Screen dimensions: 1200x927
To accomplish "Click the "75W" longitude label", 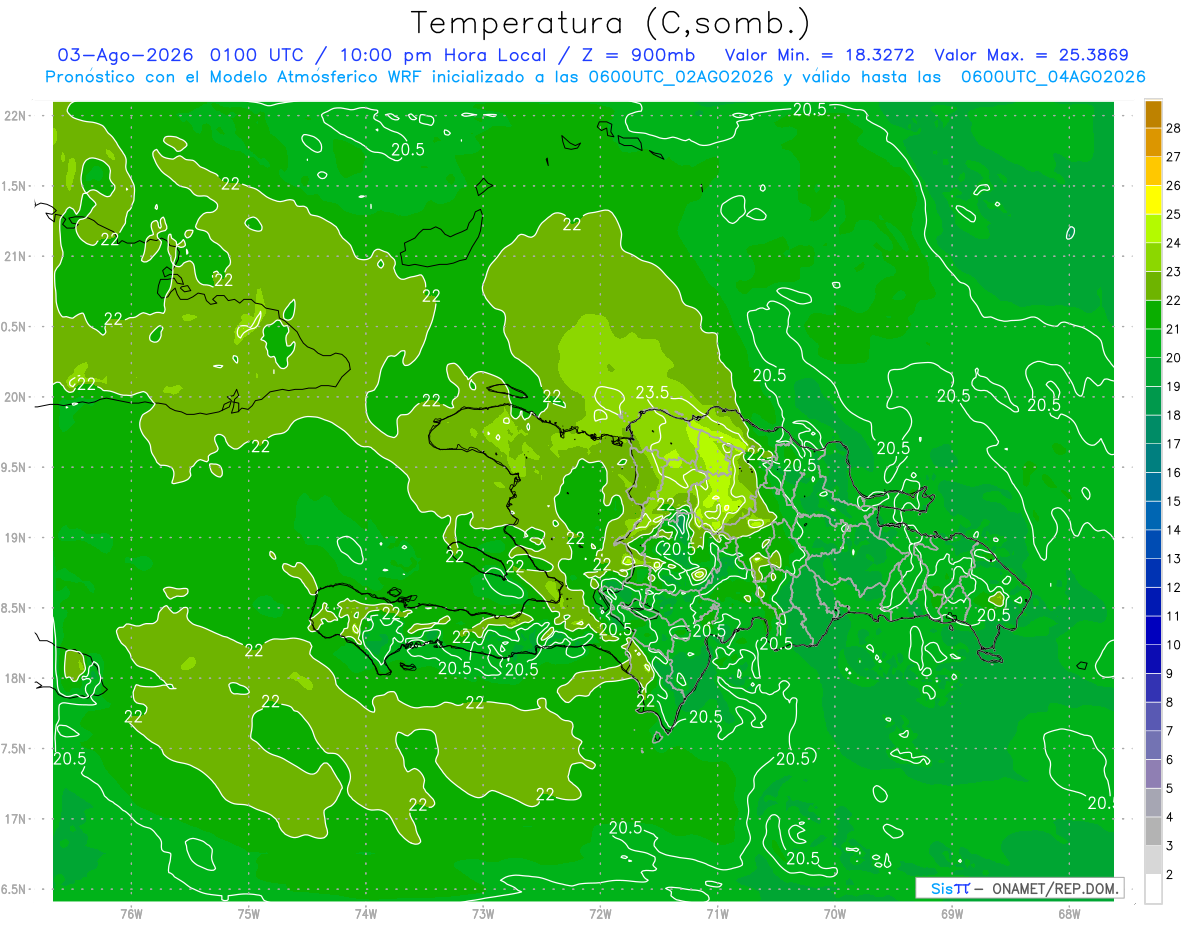I will pyautogui.click(x=249, y=913).
